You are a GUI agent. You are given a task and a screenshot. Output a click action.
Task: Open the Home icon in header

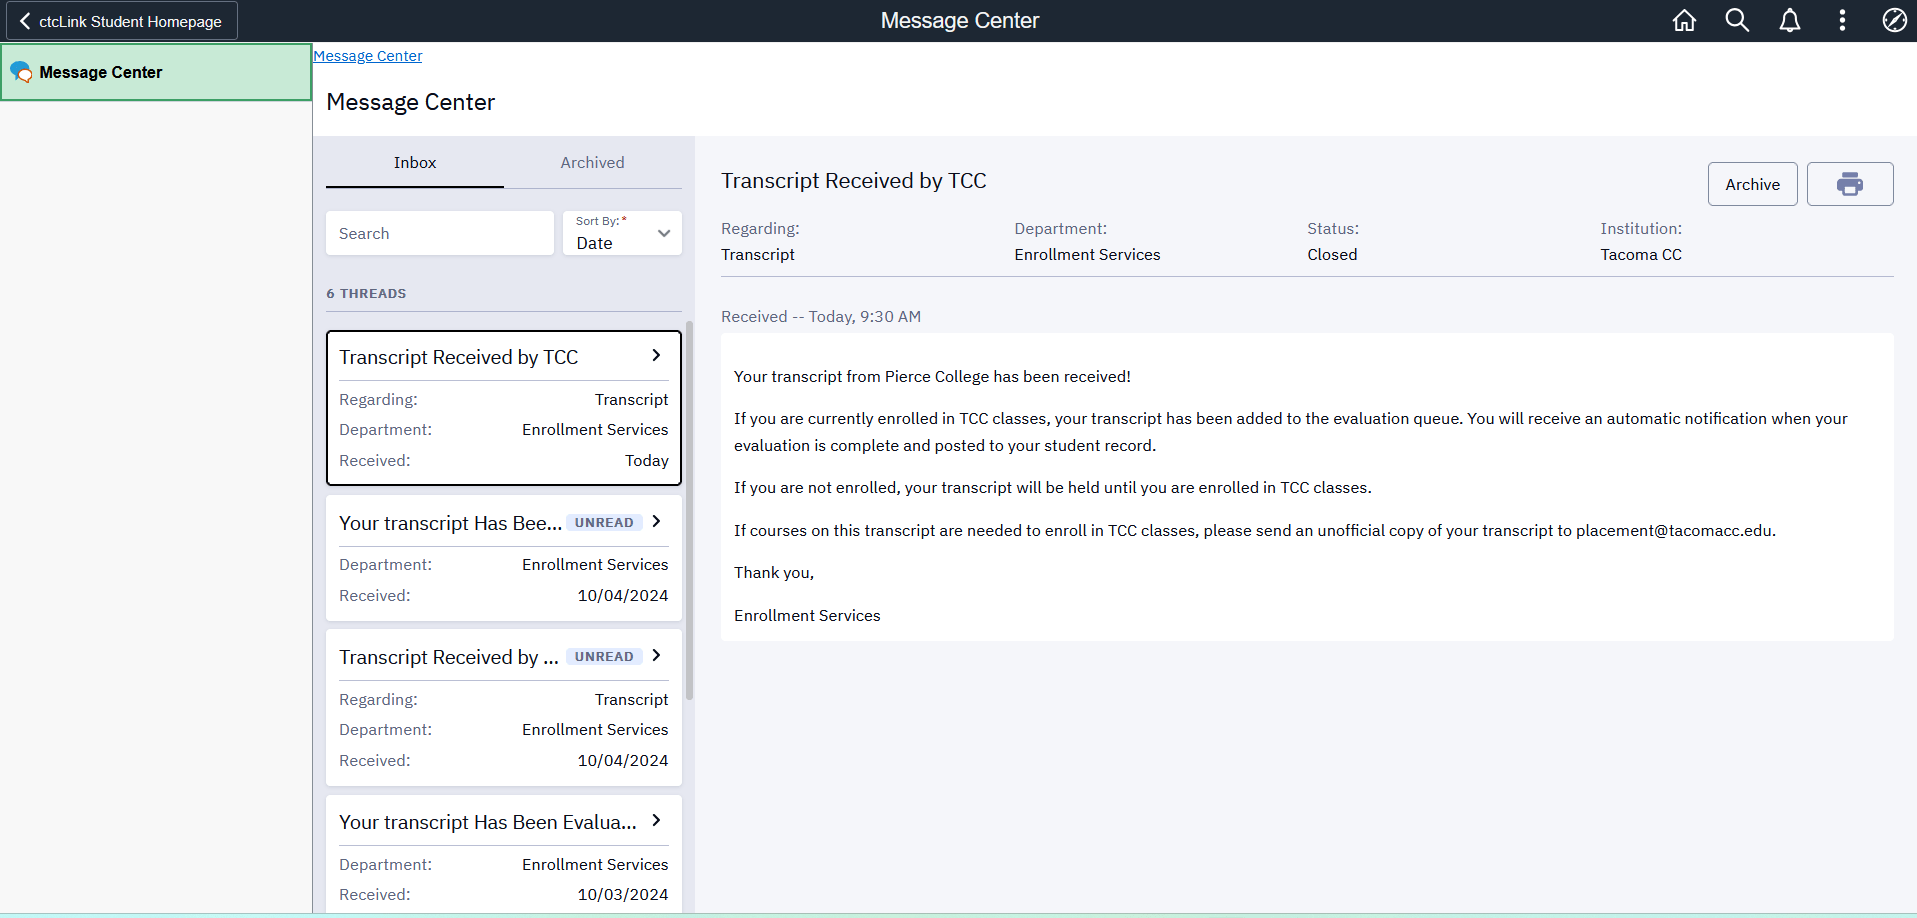pyautogui.click(x=1684, y=20)
